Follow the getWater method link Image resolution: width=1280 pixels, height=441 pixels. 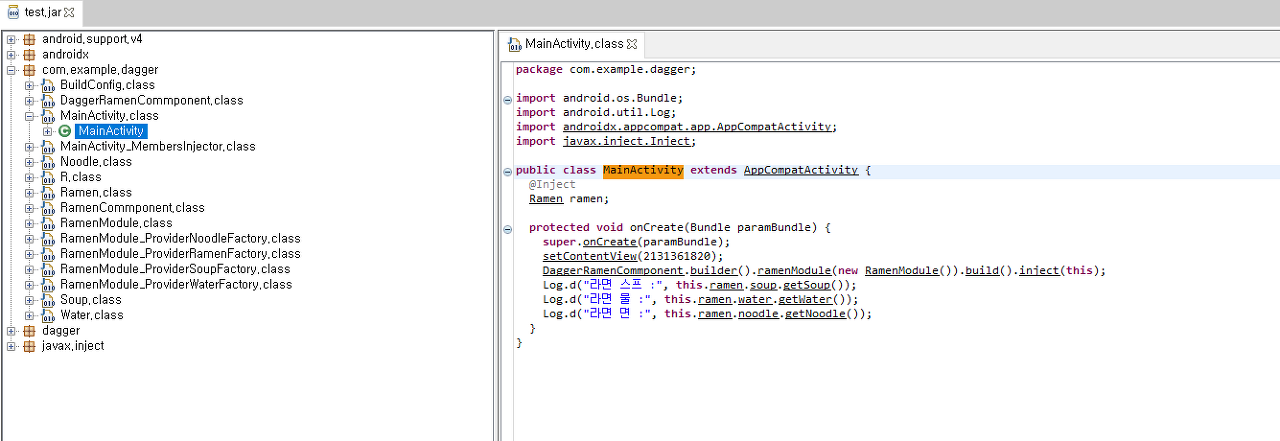(x=807, y=299)
